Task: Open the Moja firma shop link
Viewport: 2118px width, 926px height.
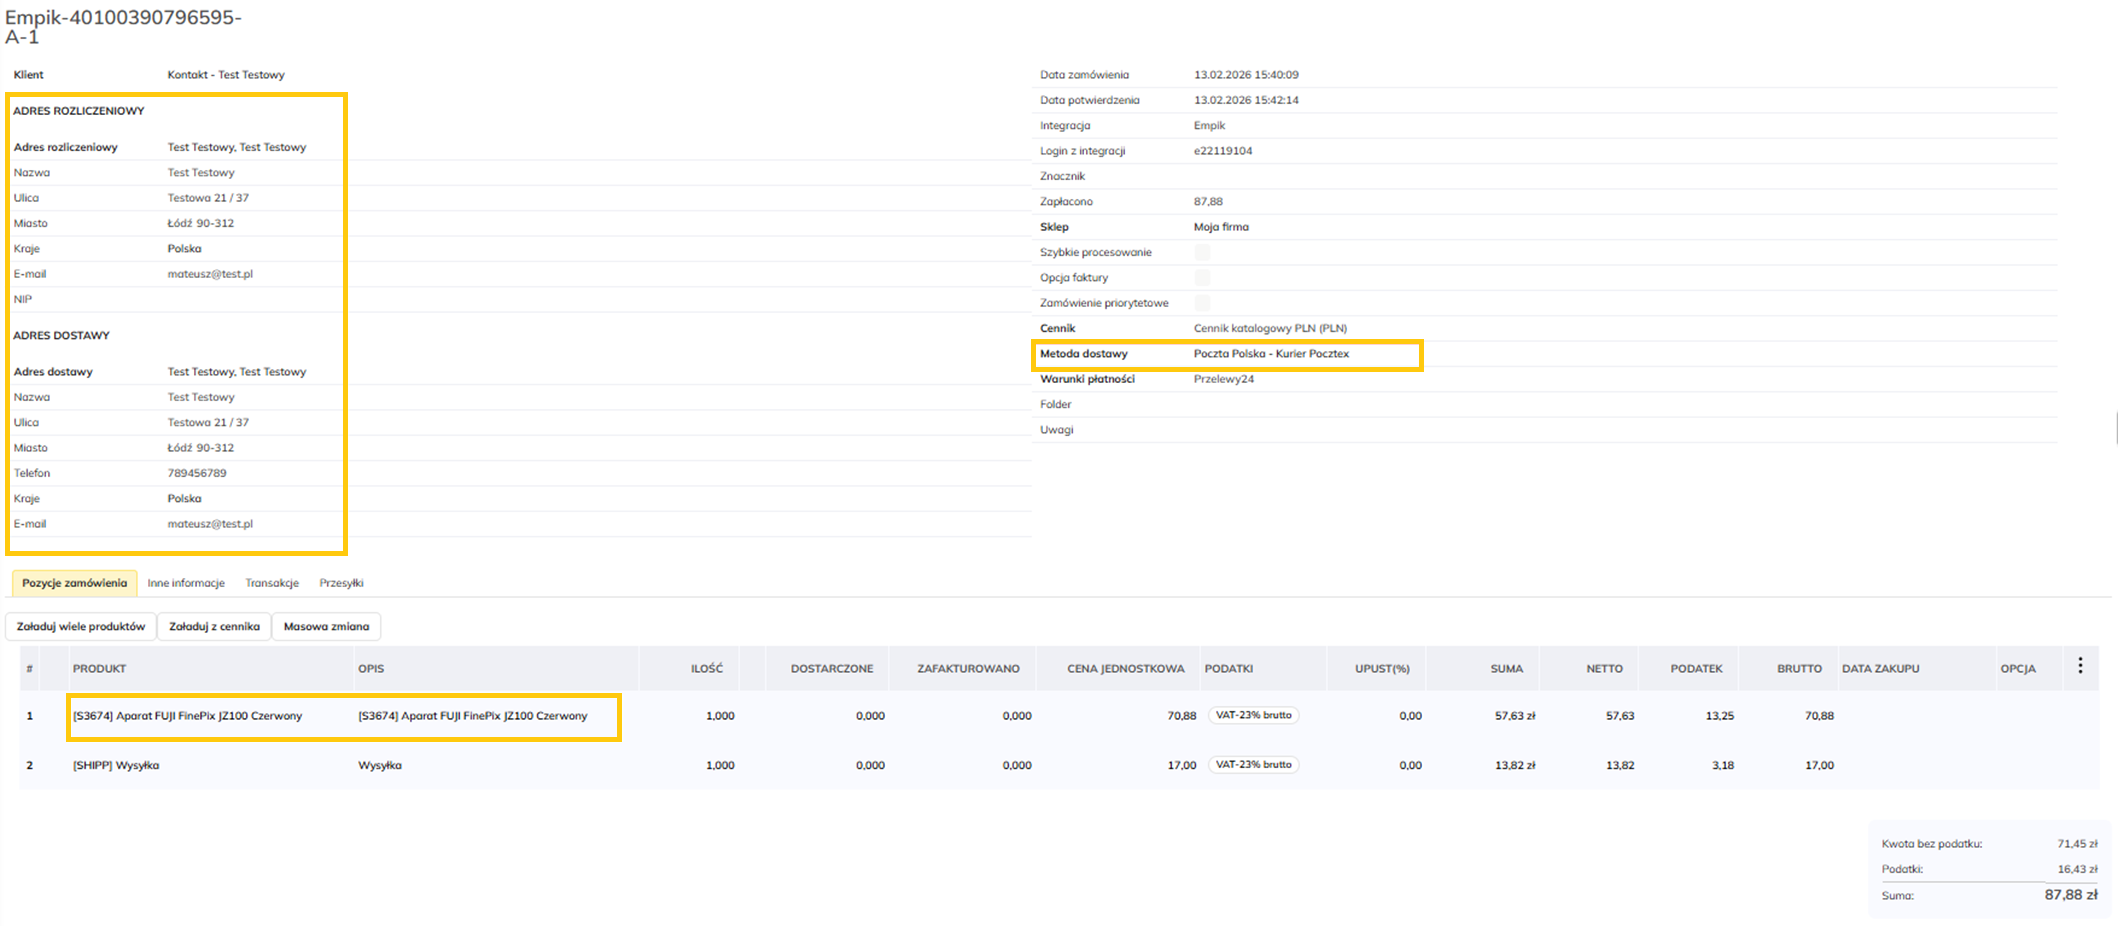Action: (1220, 227)
